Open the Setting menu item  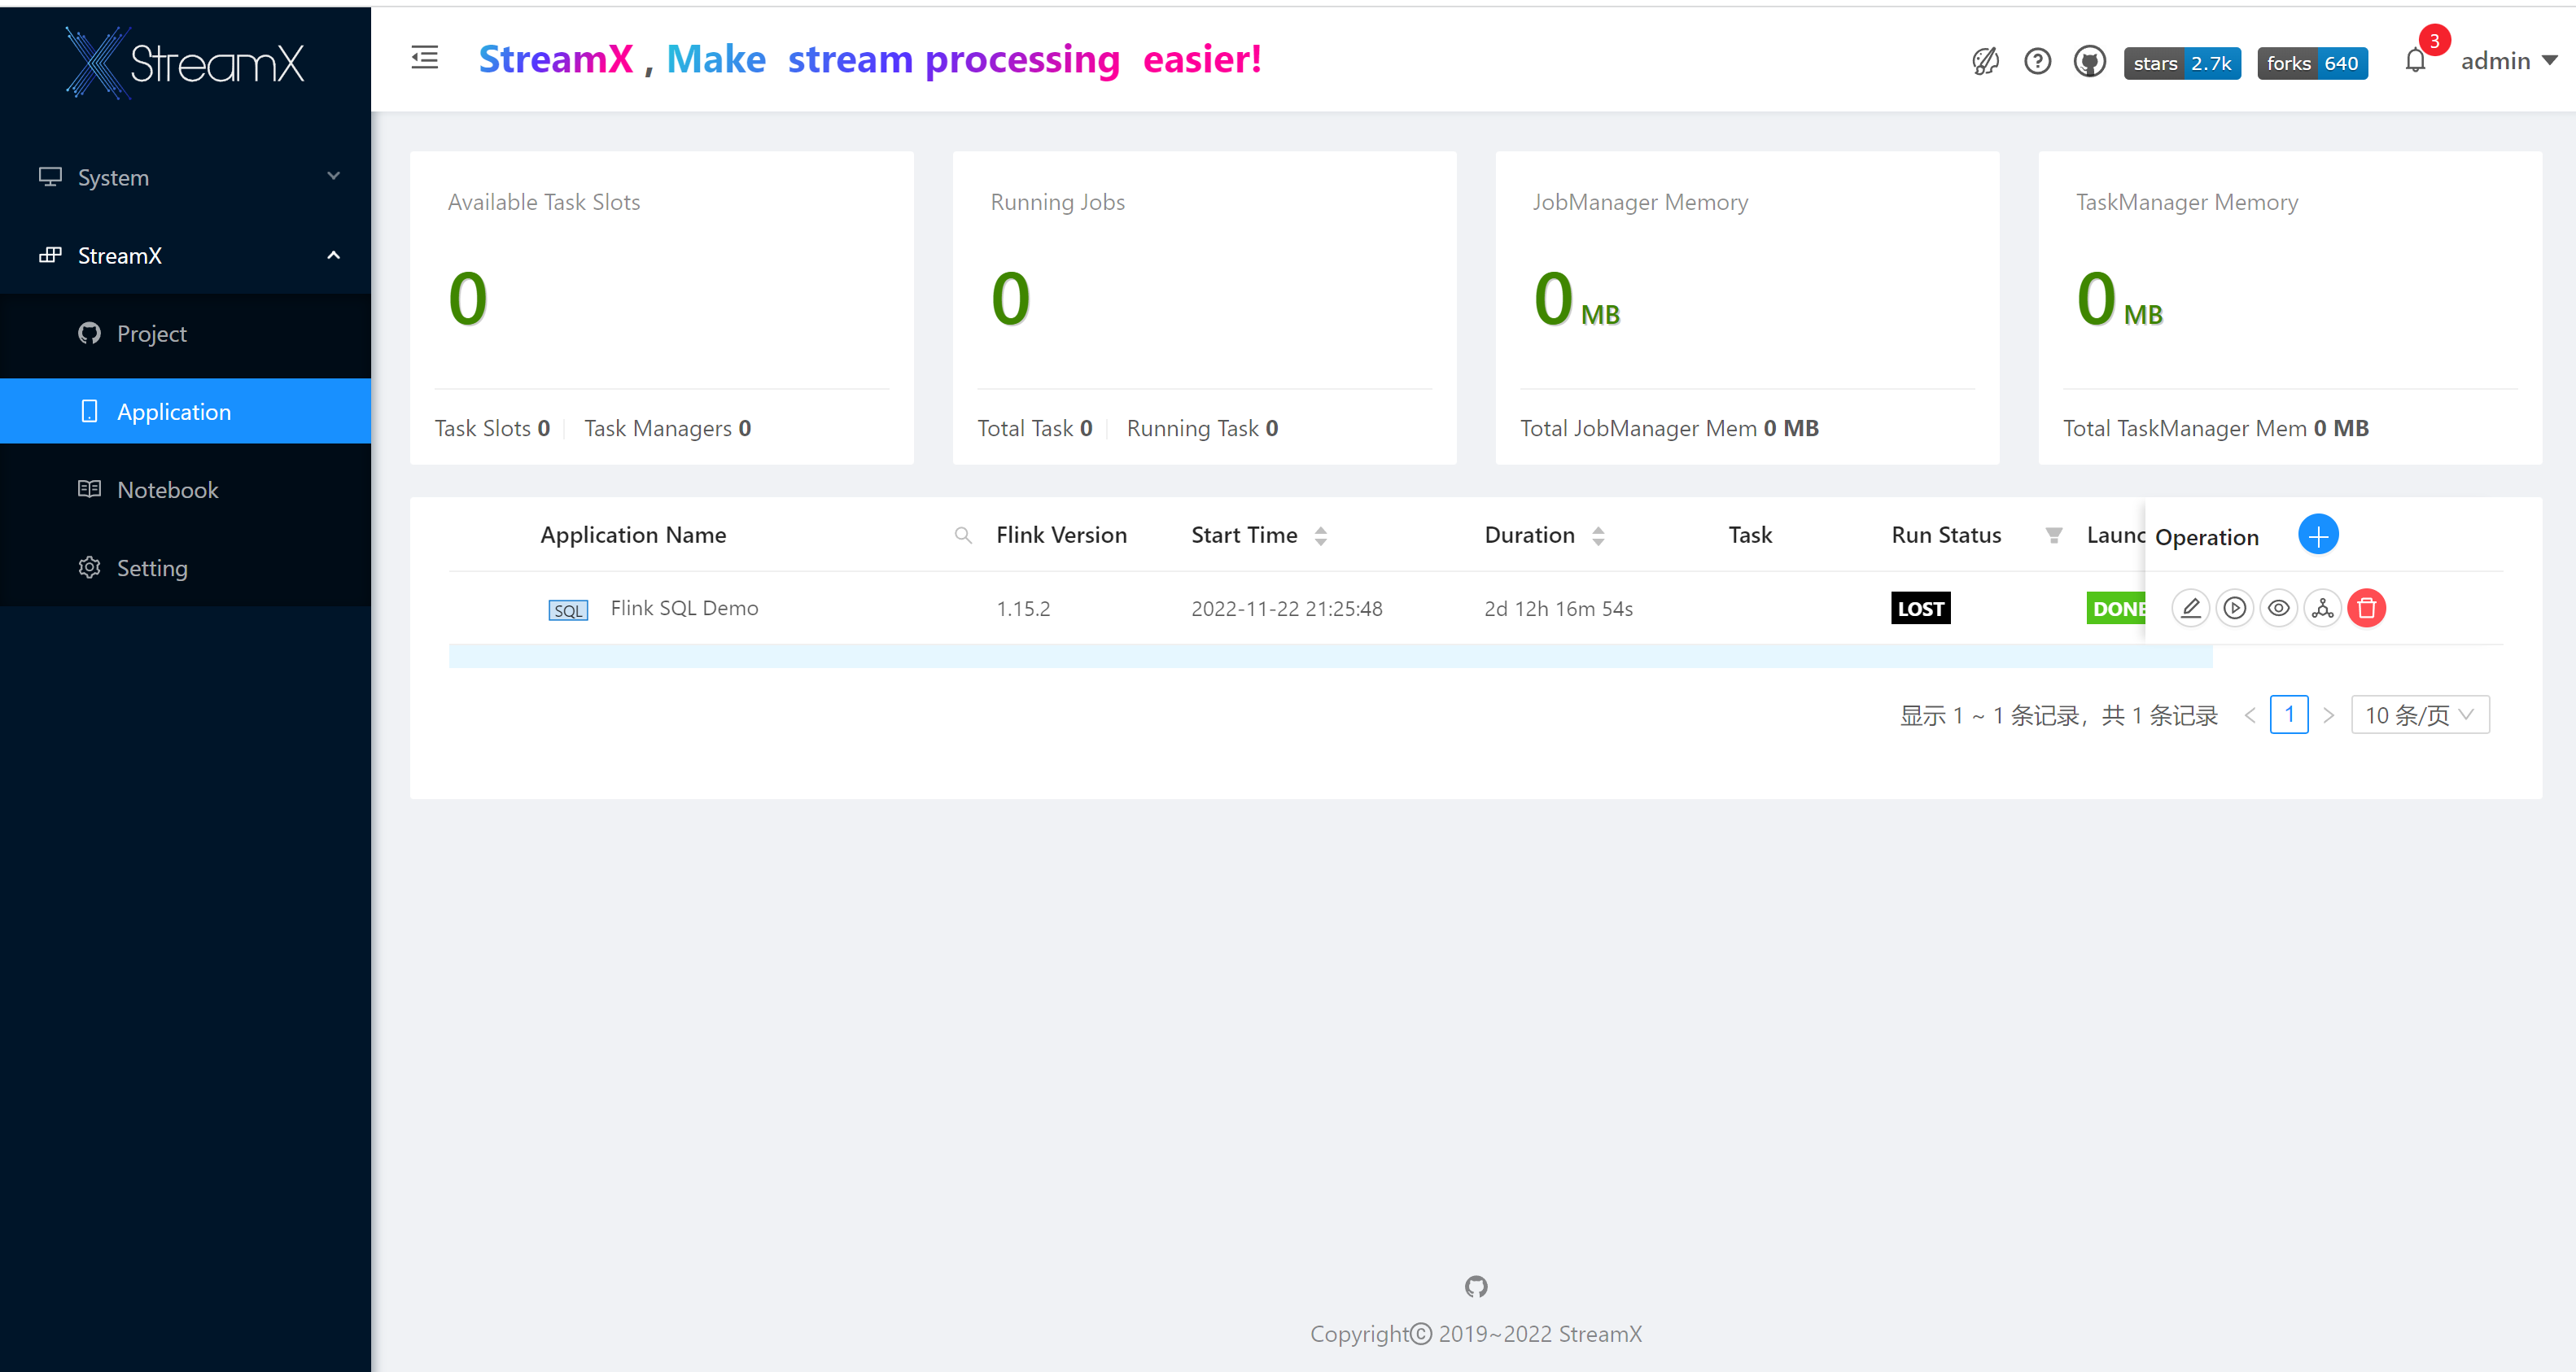click(186, 567)
